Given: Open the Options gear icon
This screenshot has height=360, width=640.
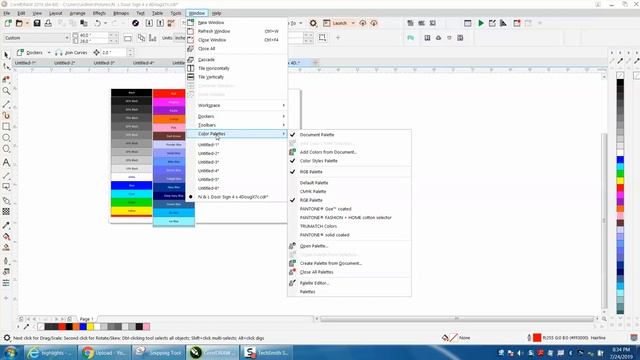Looking at the screenshot, I should pyautogui.click(x=313, y=23).
